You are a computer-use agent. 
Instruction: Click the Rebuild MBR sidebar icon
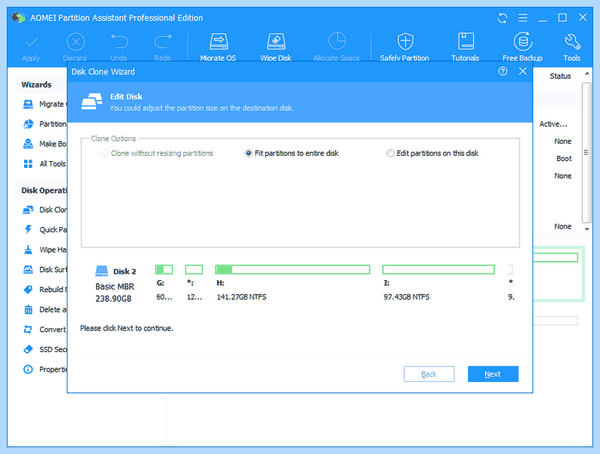click(x=28, y=289)
